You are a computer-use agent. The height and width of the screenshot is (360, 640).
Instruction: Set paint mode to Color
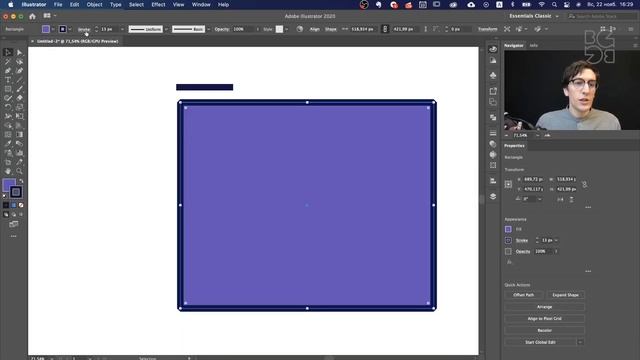[x=6, y=205]
